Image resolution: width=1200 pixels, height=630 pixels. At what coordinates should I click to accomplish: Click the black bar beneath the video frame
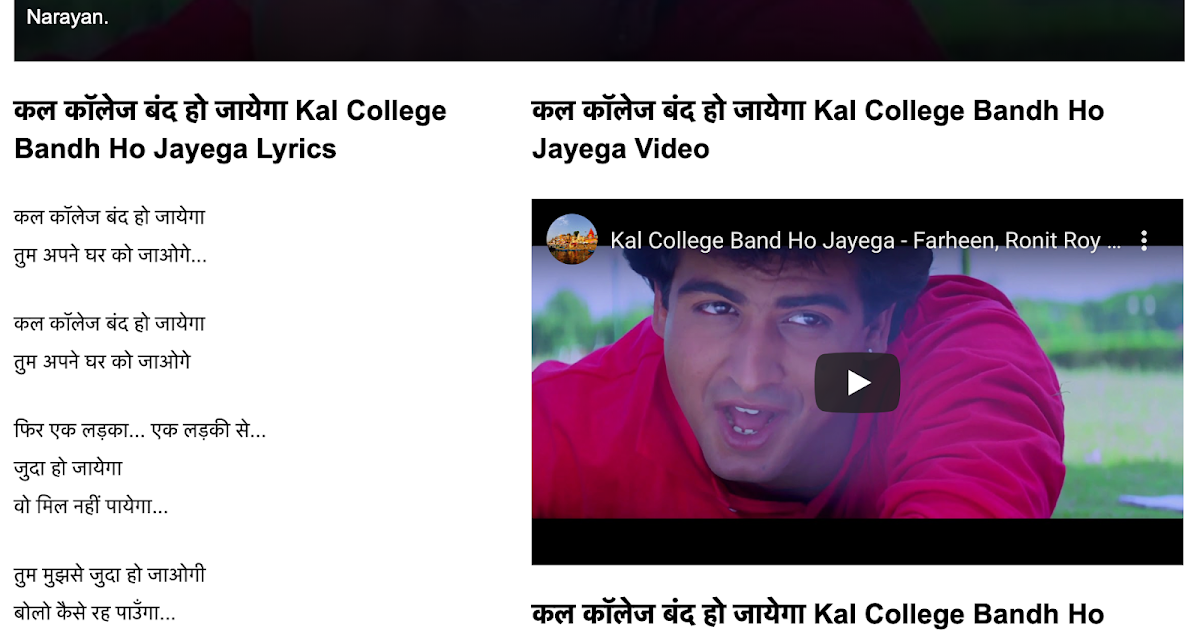[x=857, y=541]
